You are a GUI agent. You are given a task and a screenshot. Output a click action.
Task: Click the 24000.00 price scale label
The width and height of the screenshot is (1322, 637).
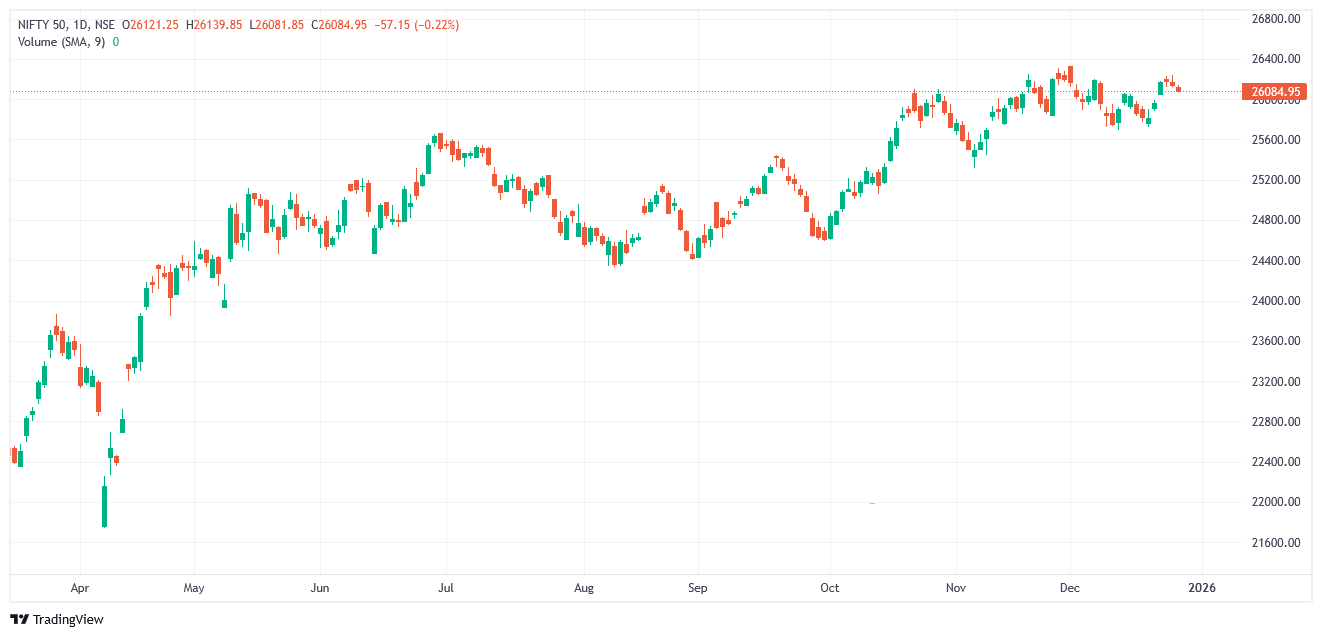1275,301
